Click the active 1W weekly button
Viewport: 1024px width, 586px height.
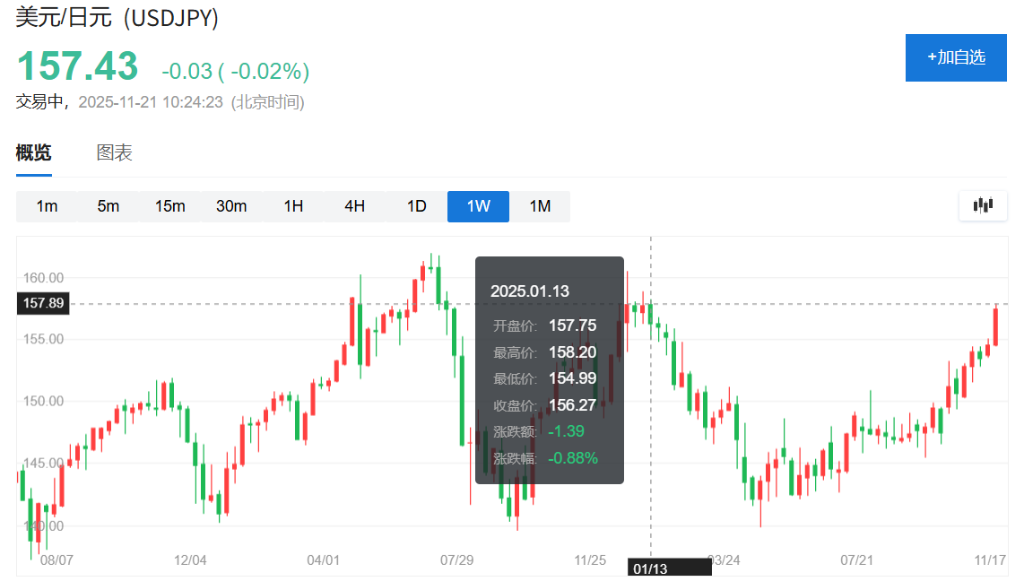pyautogui.click(x=478, y=206)
